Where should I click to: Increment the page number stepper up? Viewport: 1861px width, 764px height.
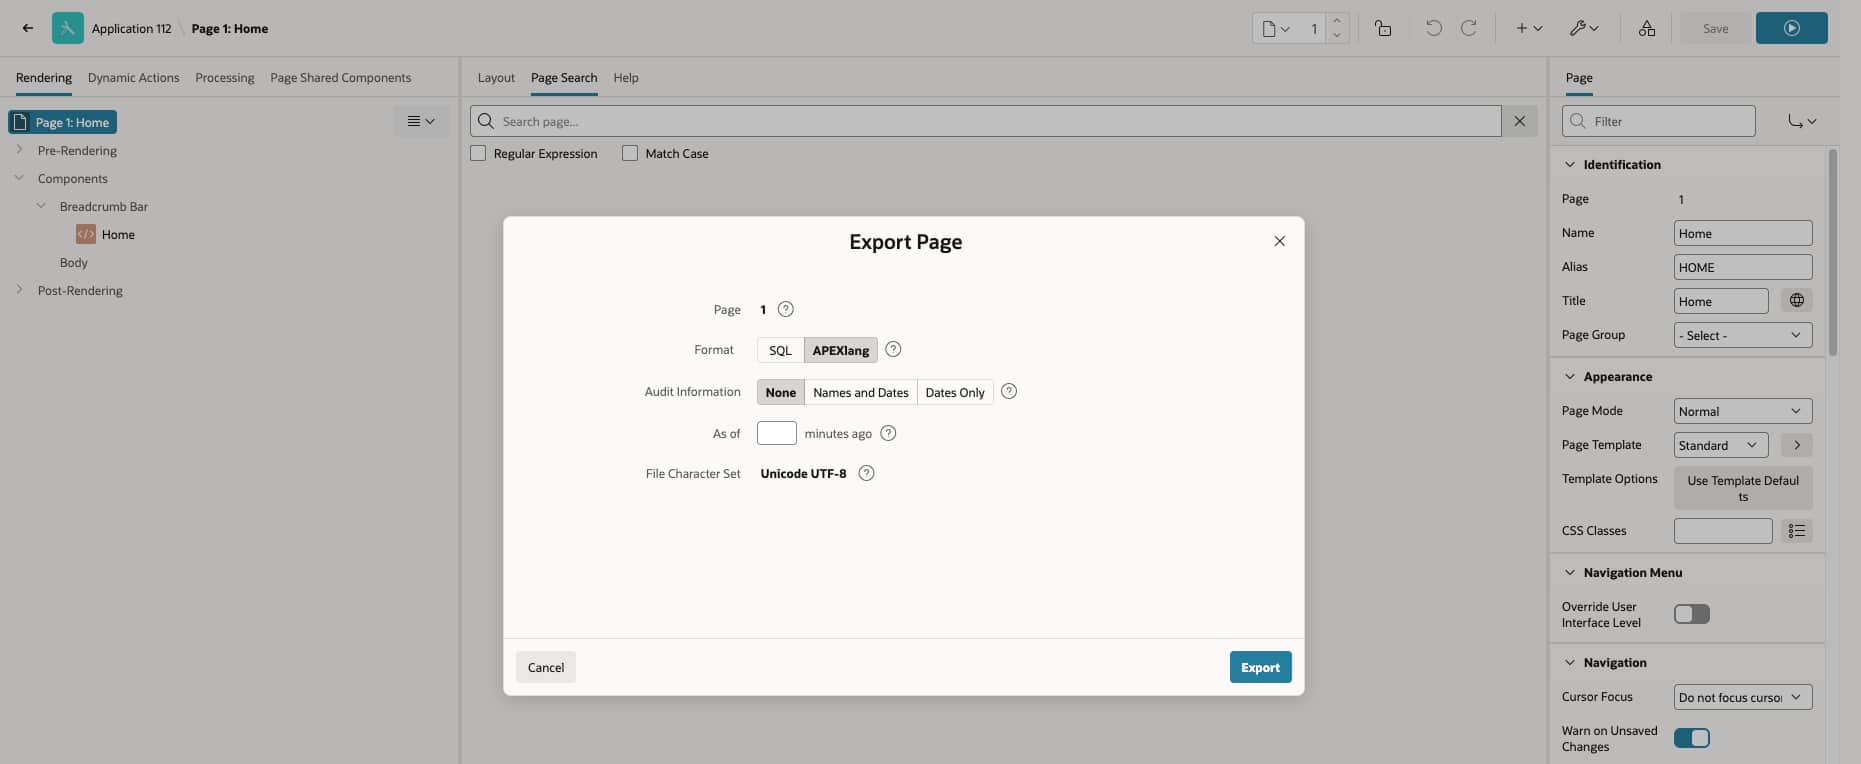coord(1337,21)
